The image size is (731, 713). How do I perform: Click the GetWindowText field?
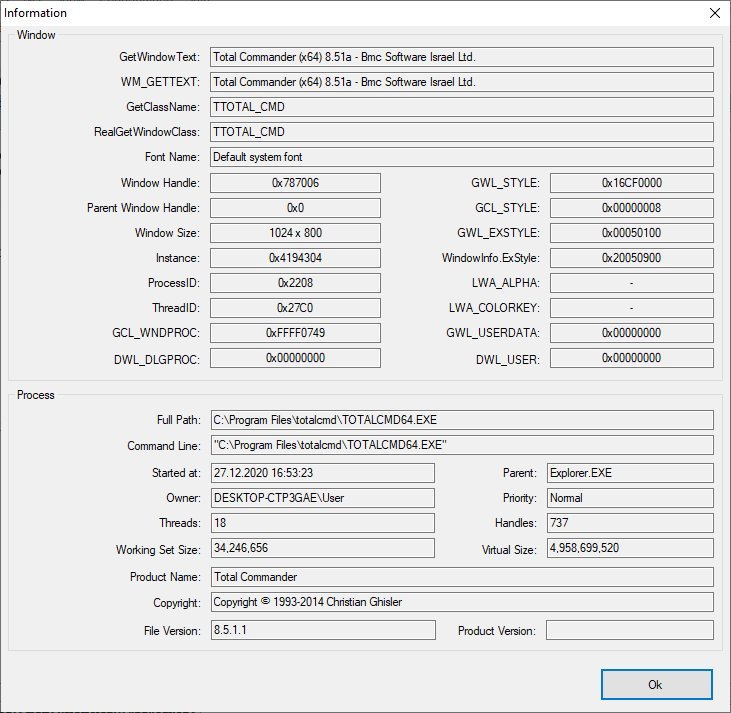(461, 57)
